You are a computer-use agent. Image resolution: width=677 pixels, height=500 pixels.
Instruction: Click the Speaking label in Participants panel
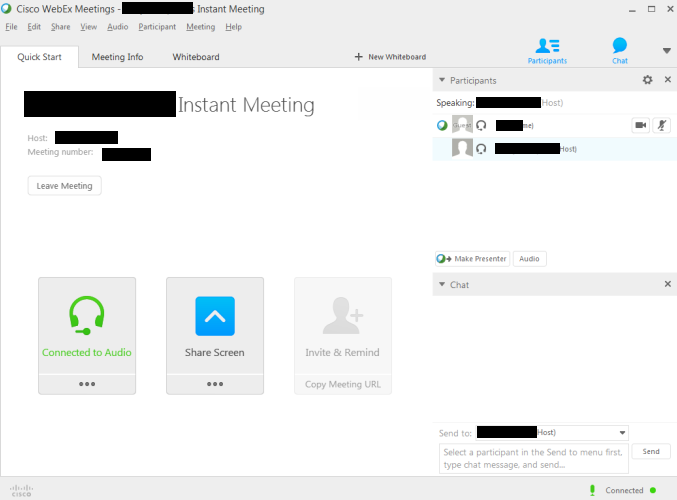coord(455,103)
